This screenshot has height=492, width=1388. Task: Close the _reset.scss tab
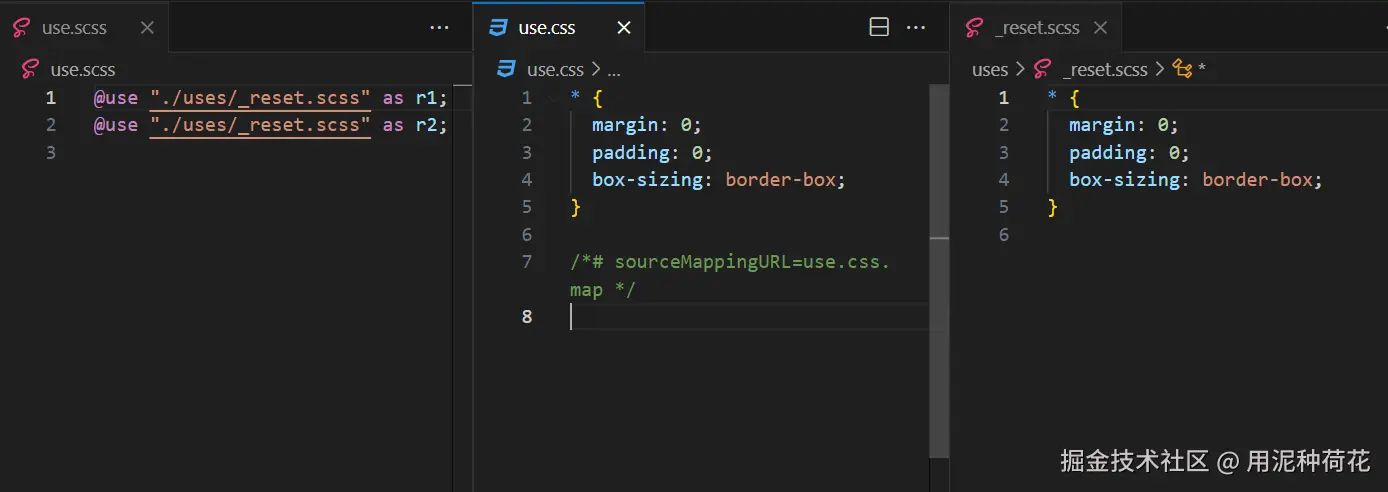pos(1100,28)
